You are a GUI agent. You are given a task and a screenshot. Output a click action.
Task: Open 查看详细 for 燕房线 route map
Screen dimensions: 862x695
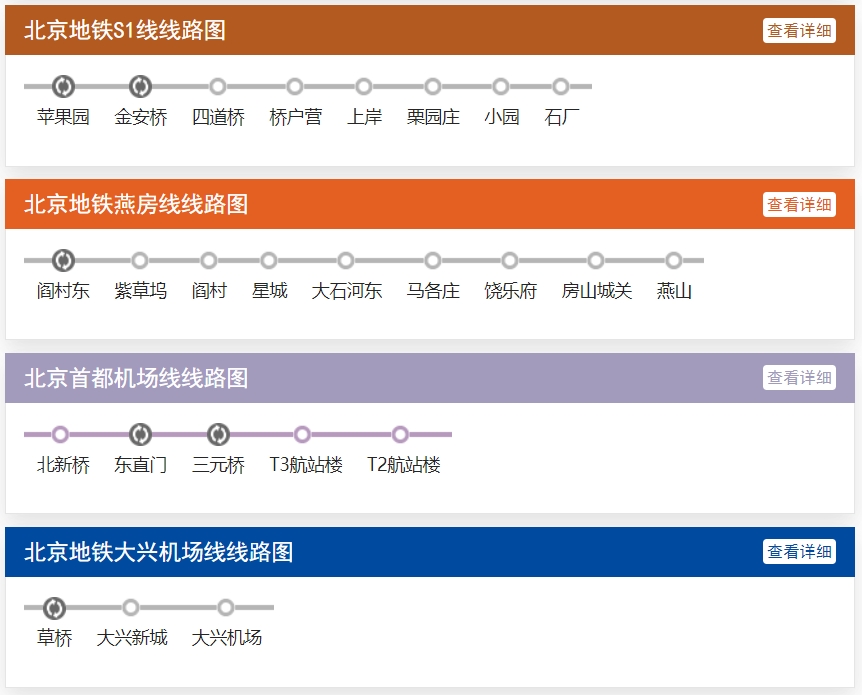(x=799, y=205)
